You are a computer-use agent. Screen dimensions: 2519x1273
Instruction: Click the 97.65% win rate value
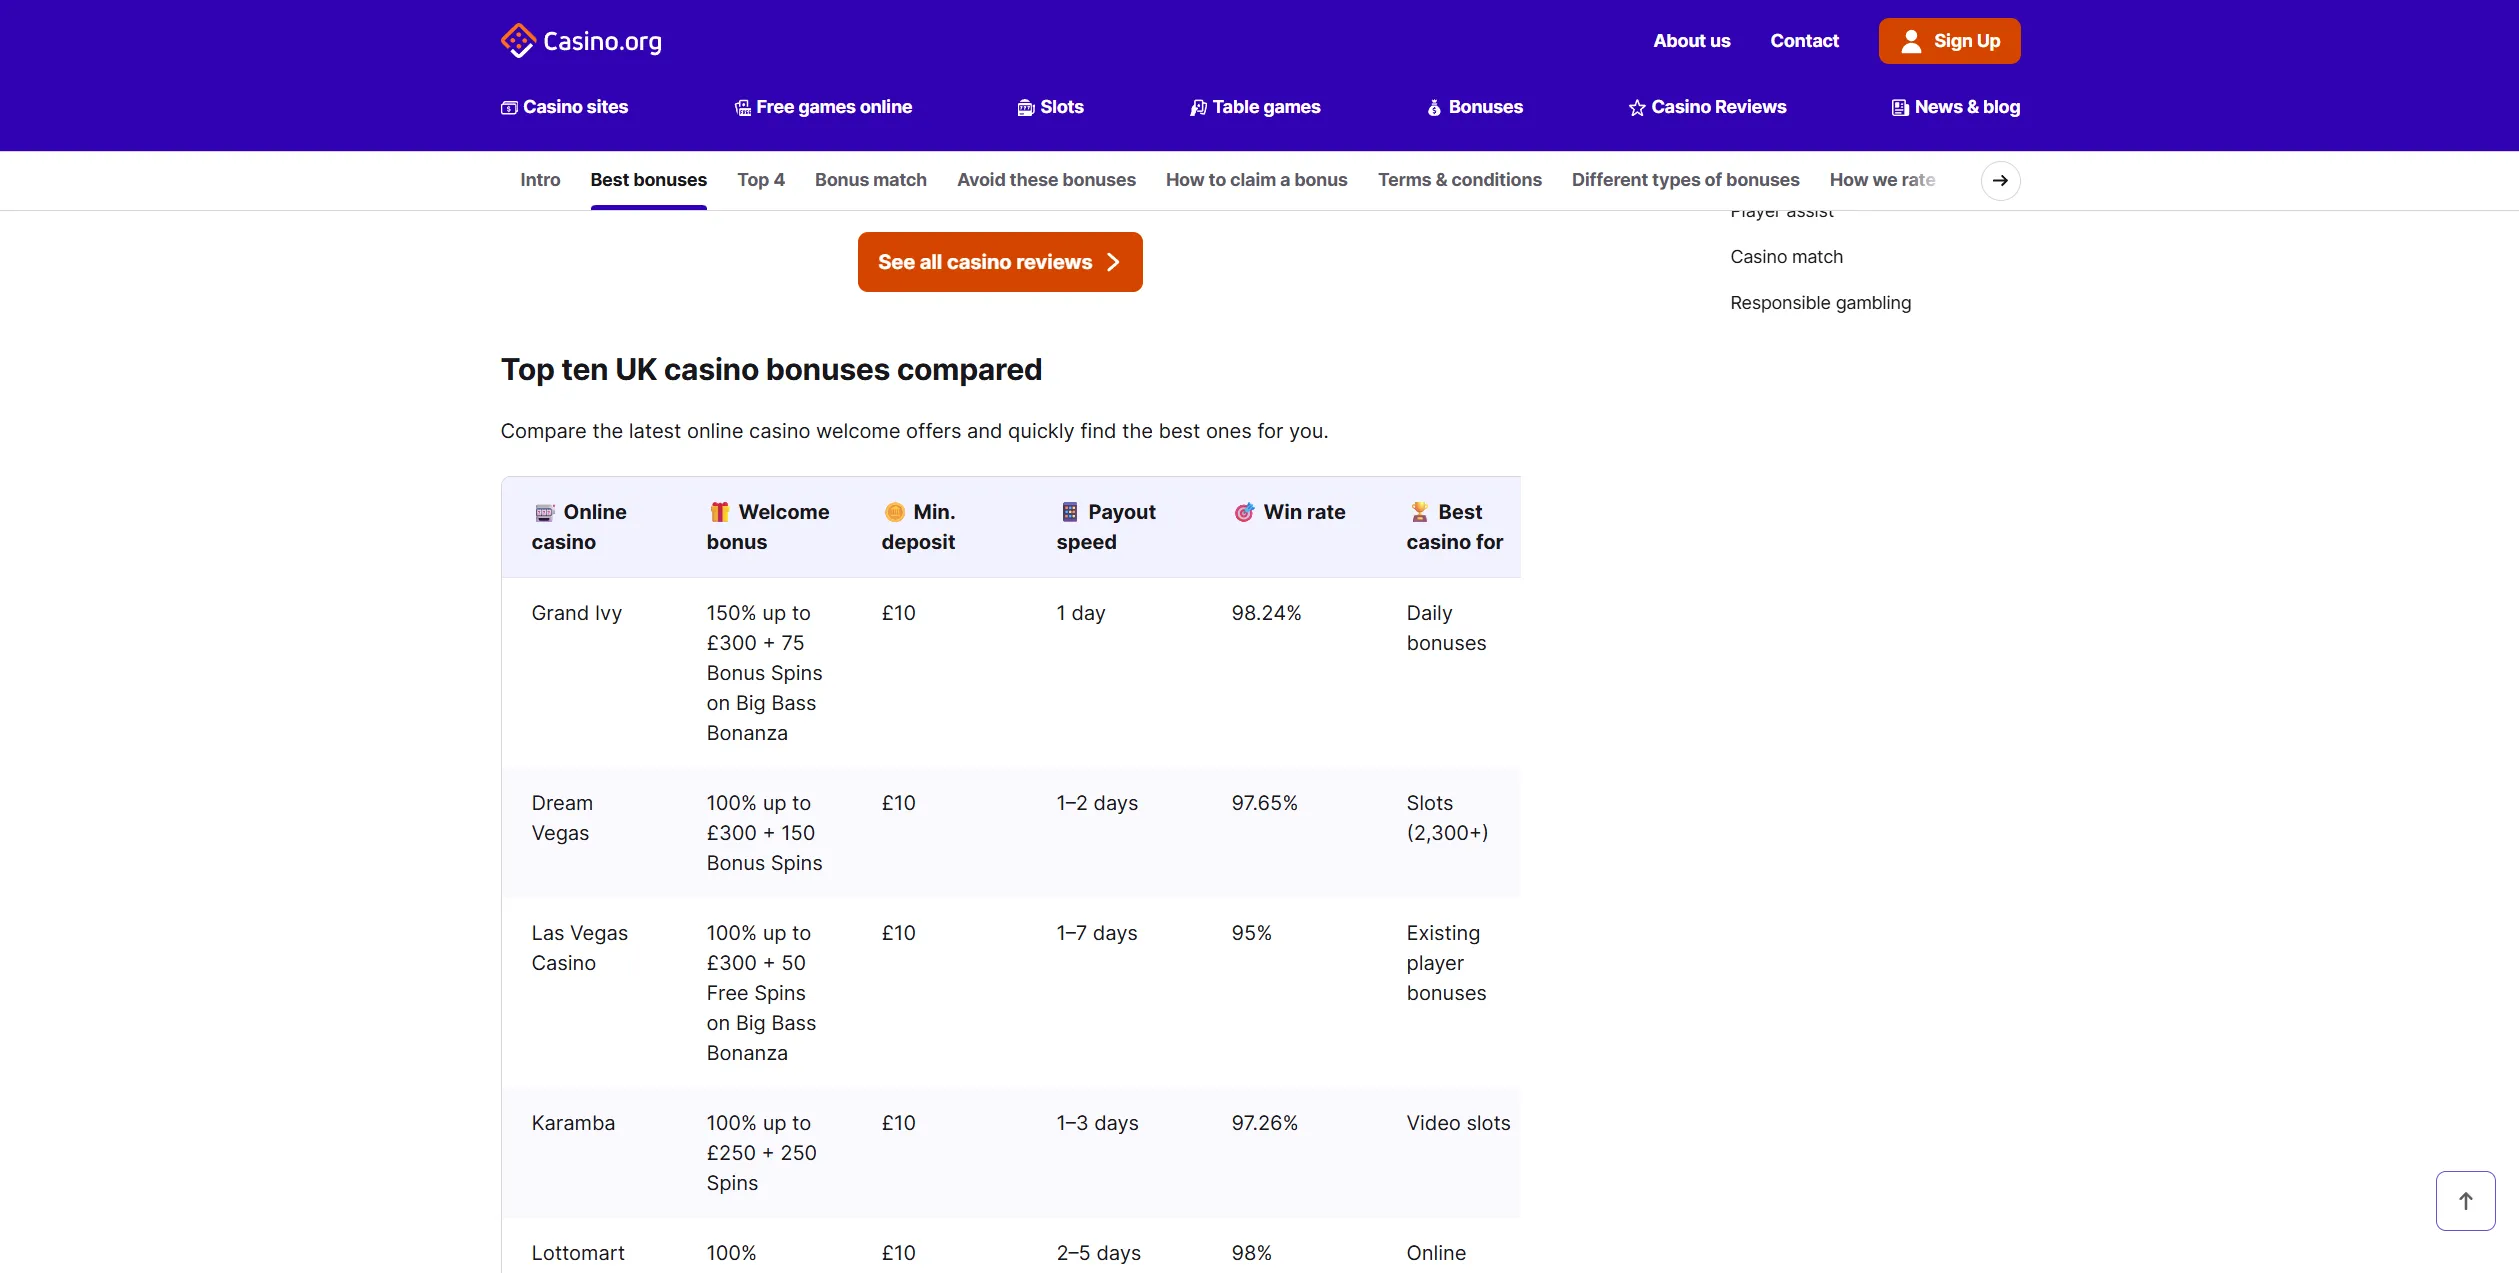[1264, 803]
